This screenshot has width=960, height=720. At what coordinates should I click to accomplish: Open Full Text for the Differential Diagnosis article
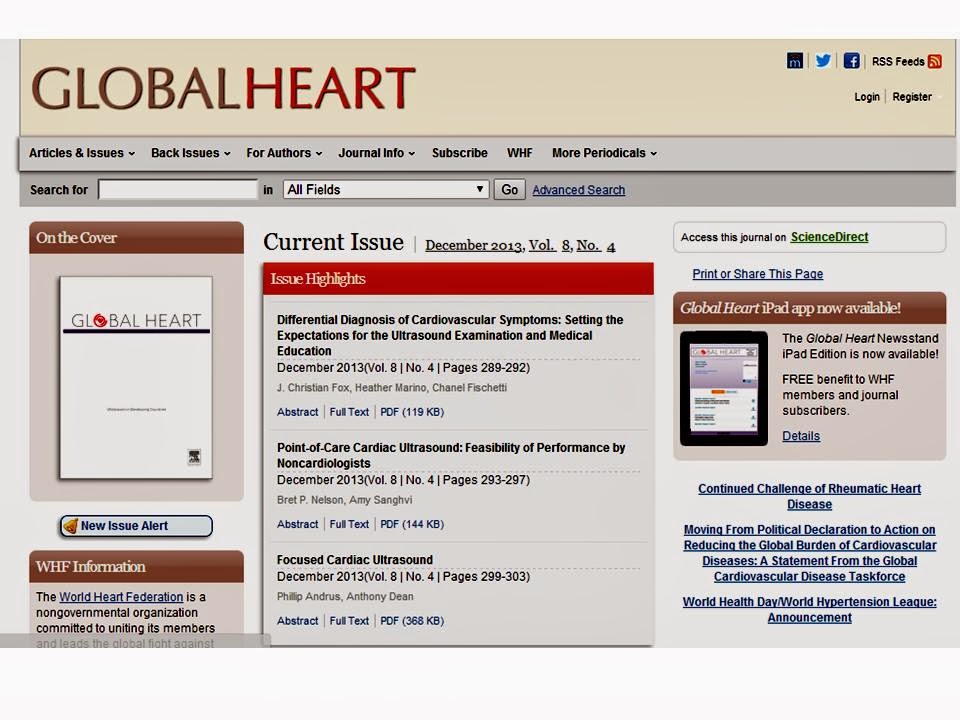[349, 412]
